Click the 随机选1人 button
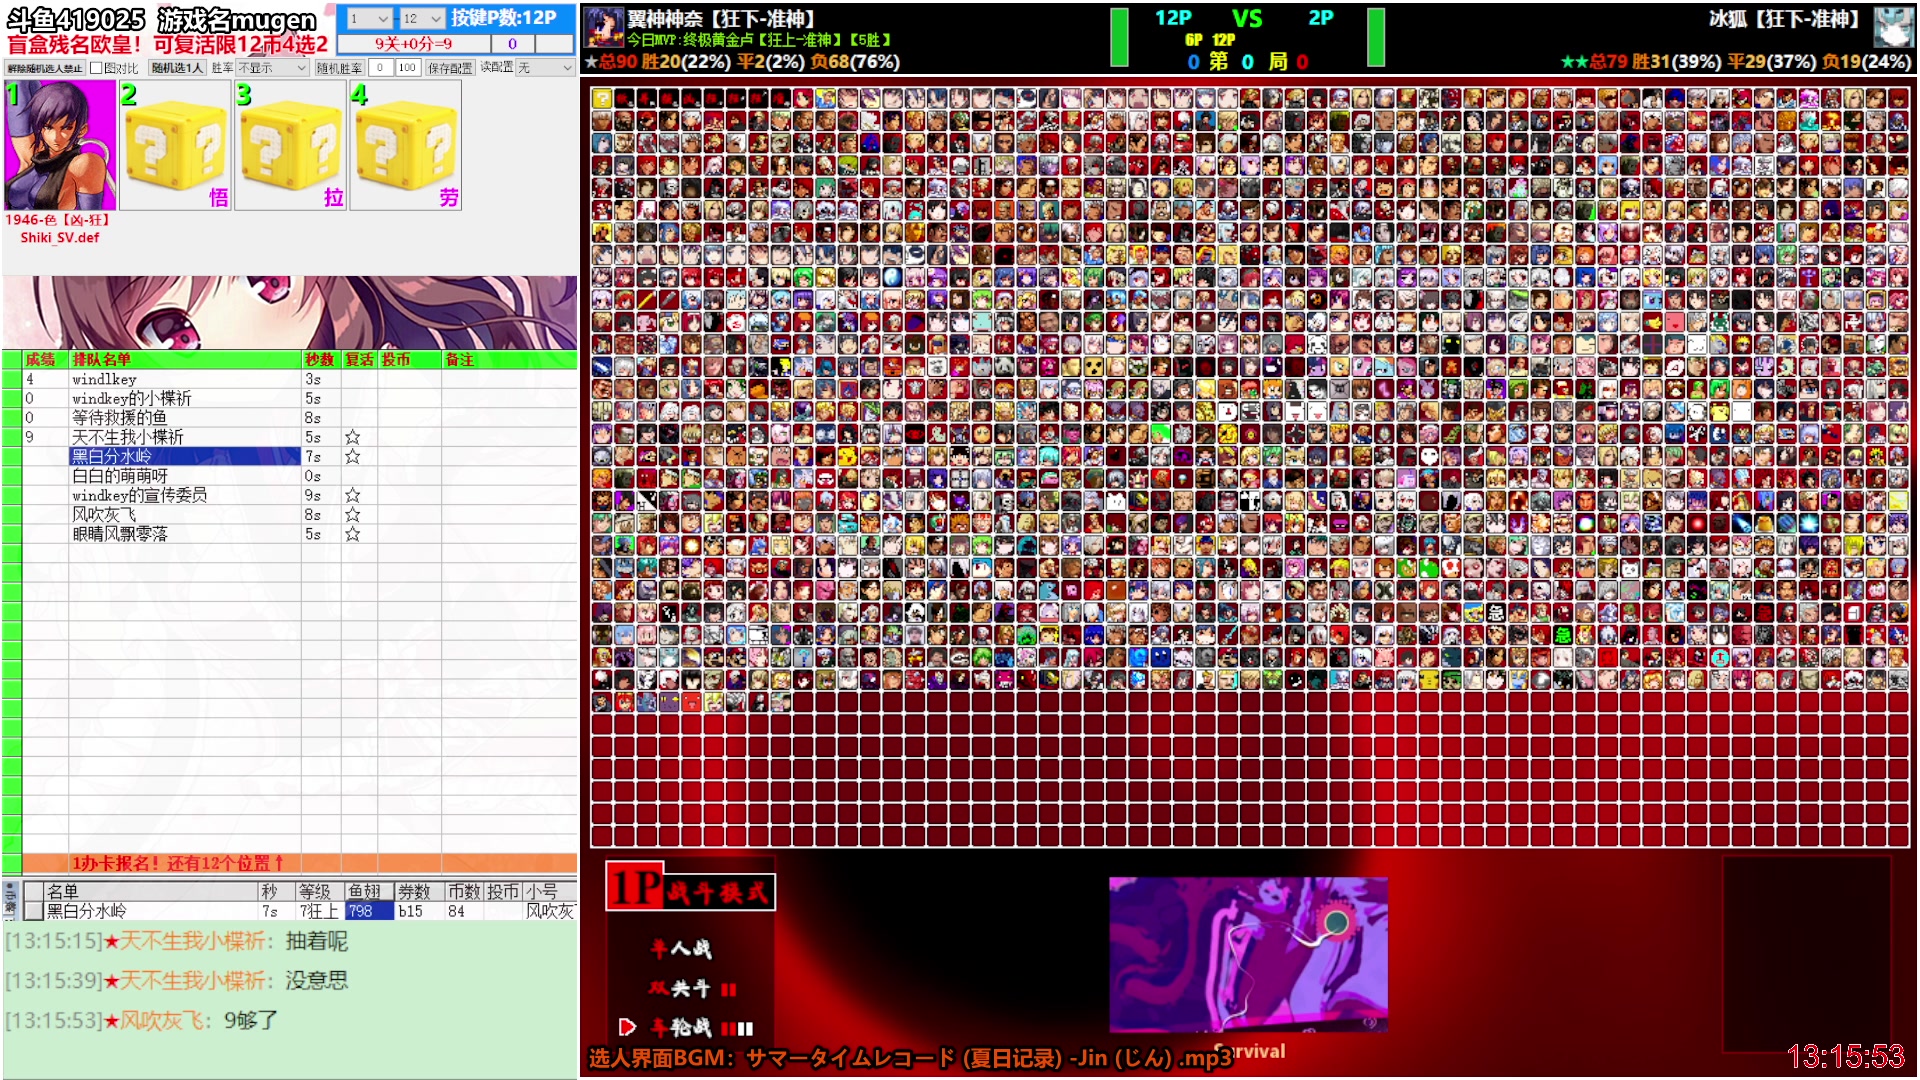This screenshot has width=1920, height=1080. tap(177, 68)
